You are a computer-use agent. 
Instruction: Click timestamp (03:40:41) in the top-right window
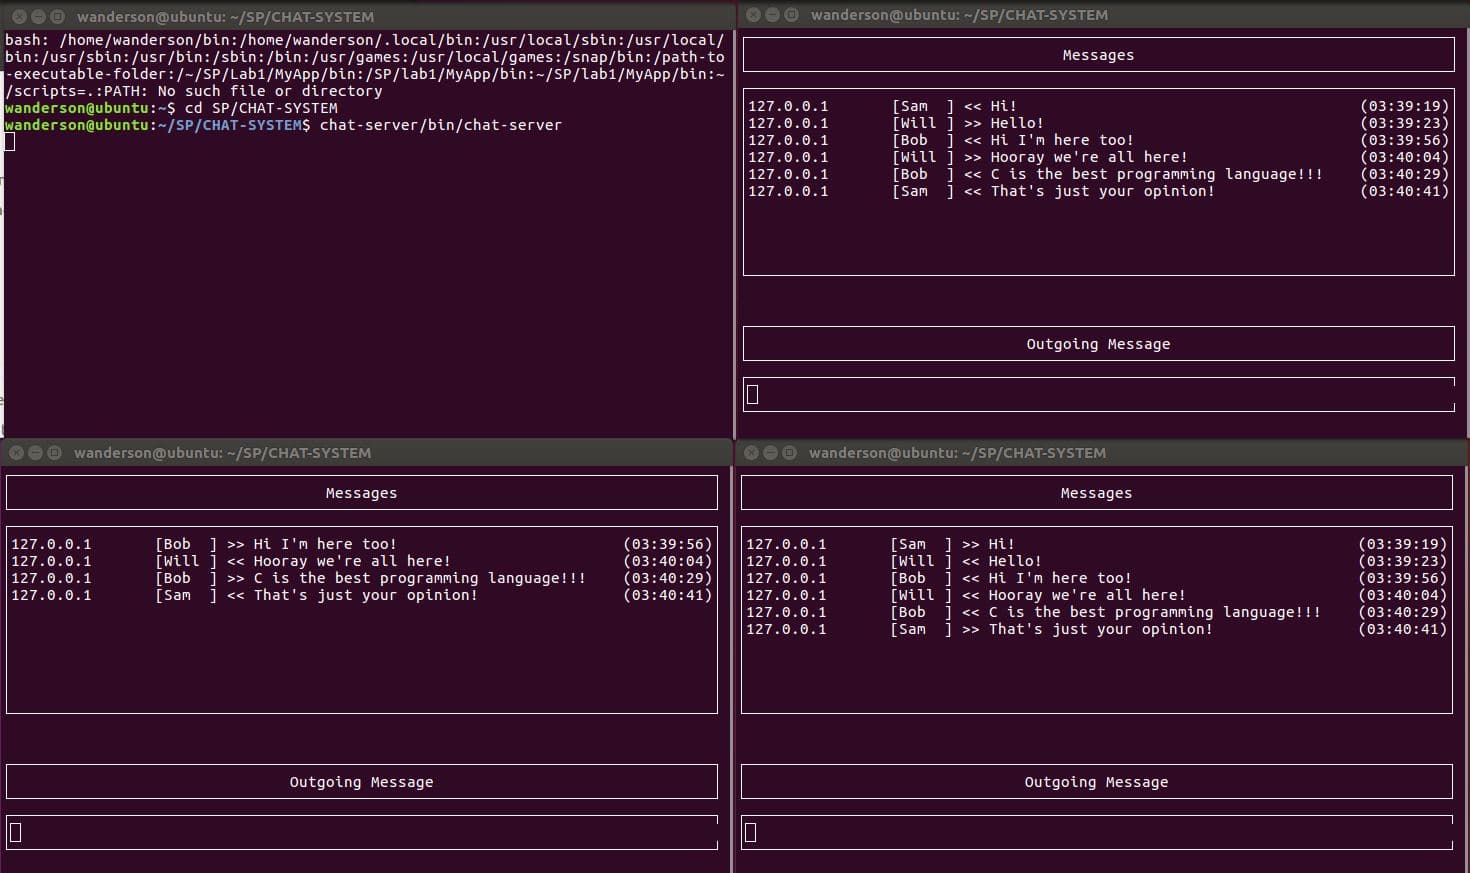(1404, 191)
